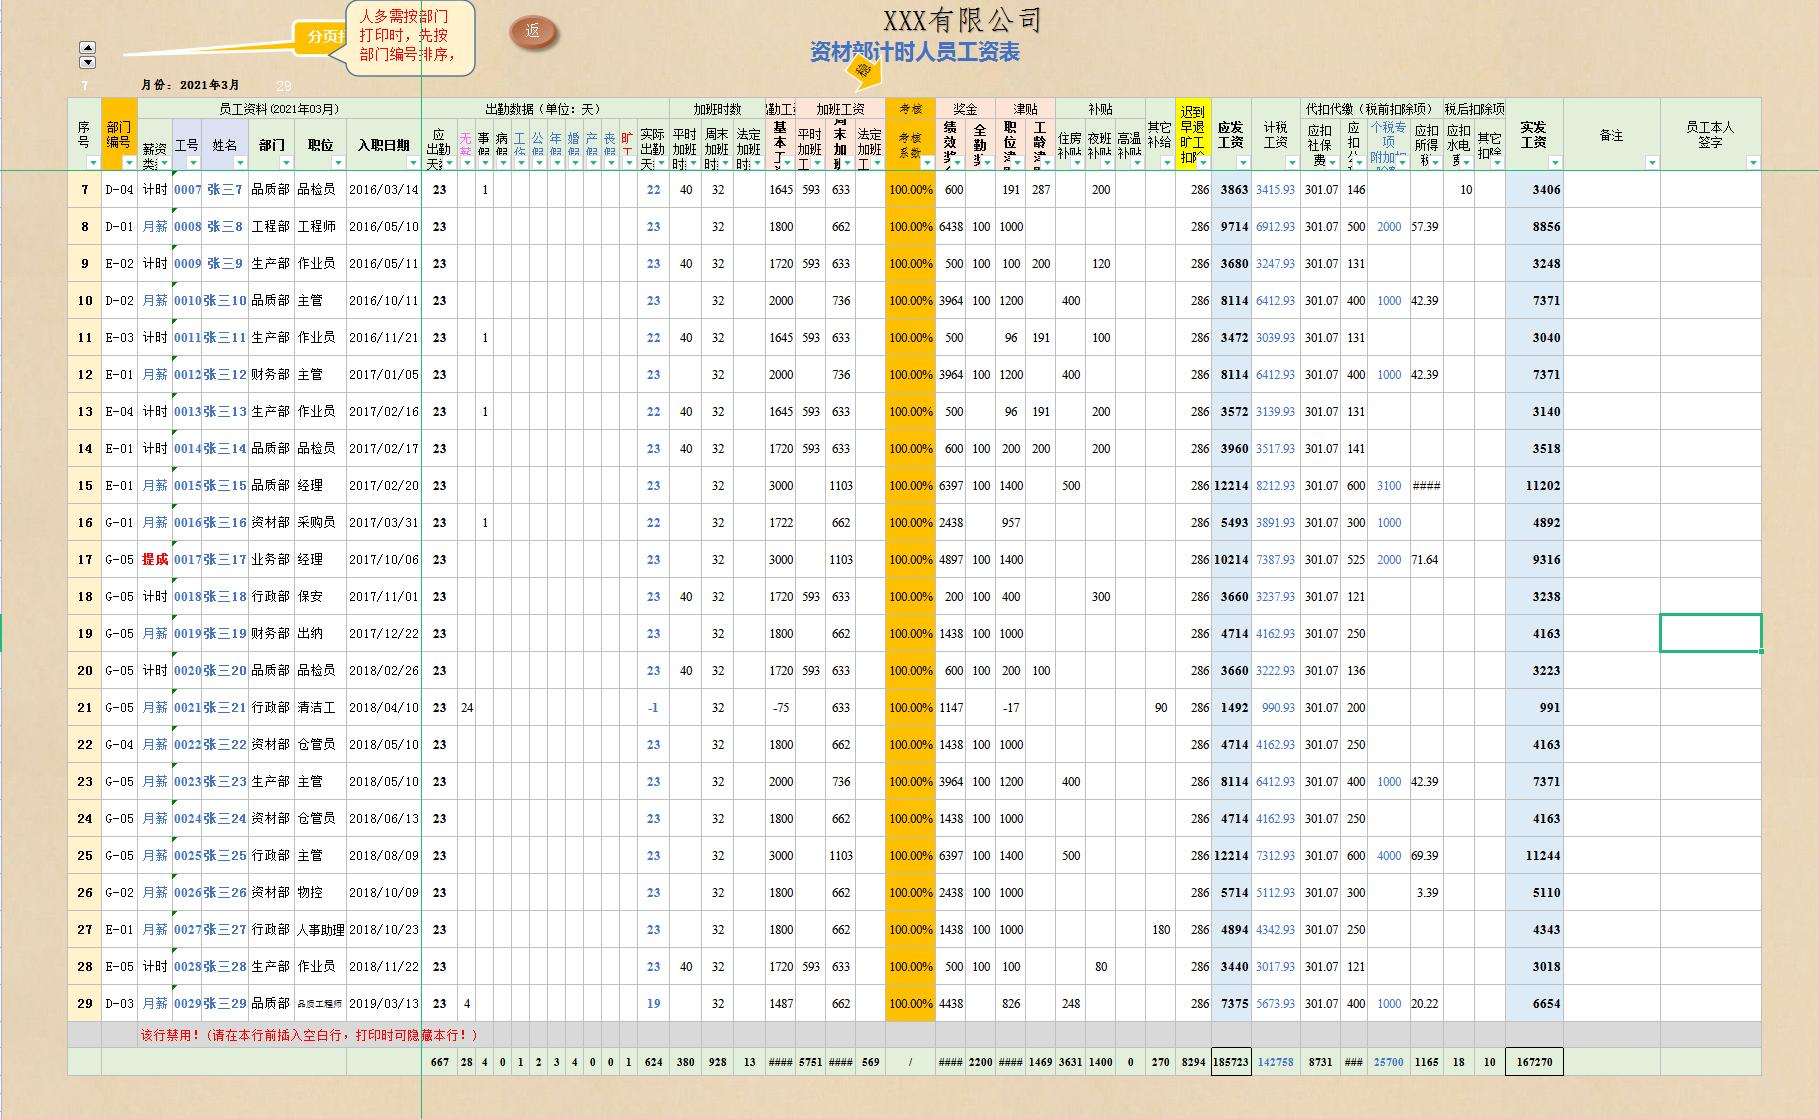Image resolution: width=1819 pixels, height=1119 pixels.
Task: Open the 员工本人签字 filter dropdown
Action: pyautogui.click(x=1753, y=163)
